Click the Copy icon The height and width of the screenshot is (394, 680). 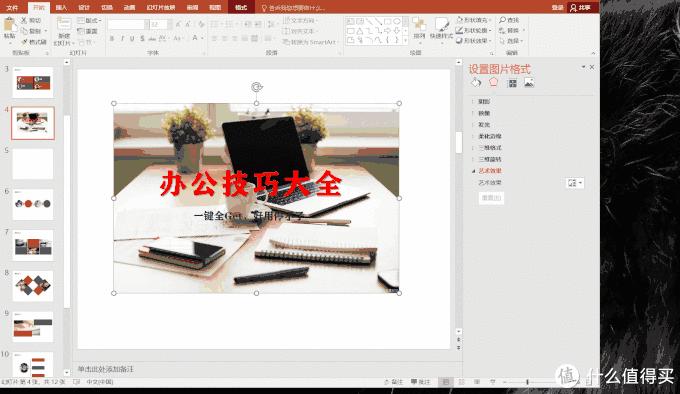click(24, 31)
